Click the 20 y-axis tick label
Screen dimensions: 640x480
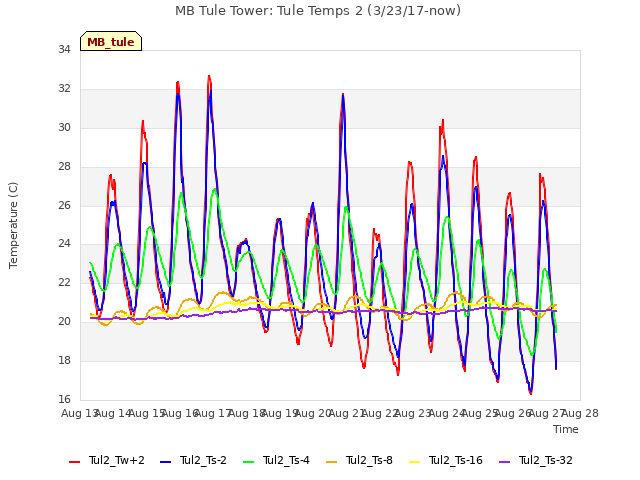(64, 322)
